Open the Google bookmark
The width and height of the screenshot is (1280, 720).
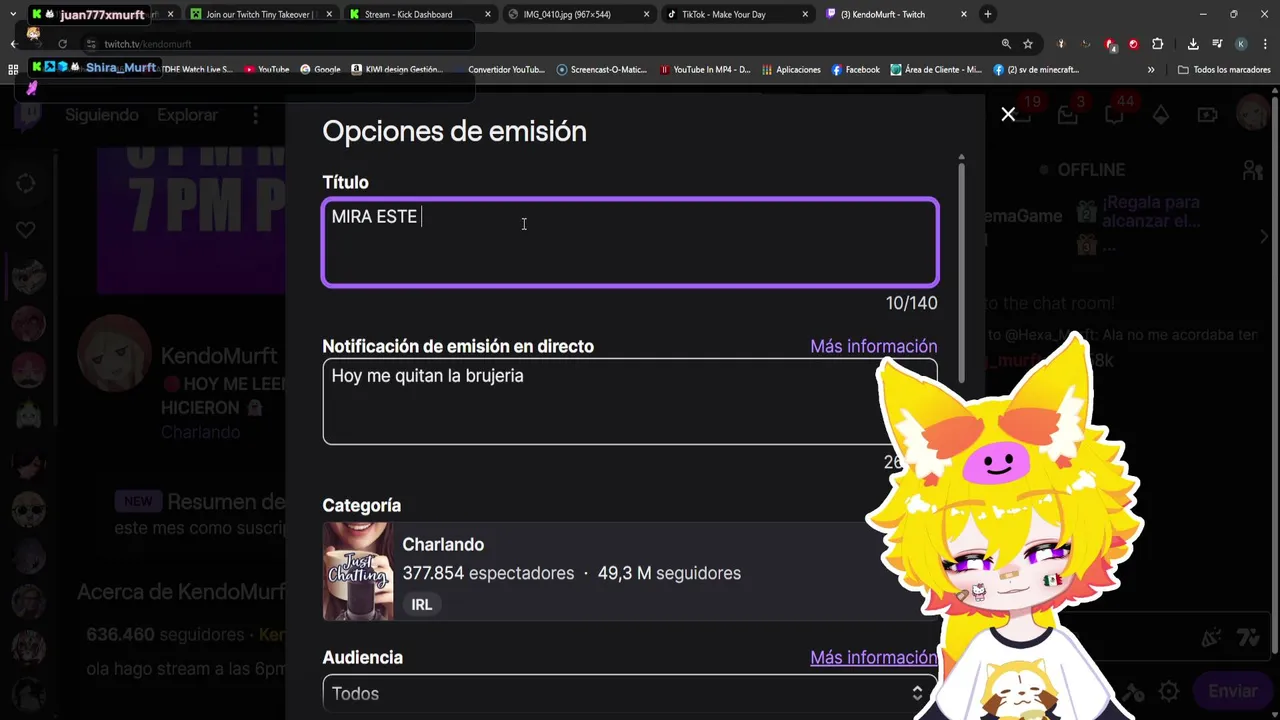(320, 70)
